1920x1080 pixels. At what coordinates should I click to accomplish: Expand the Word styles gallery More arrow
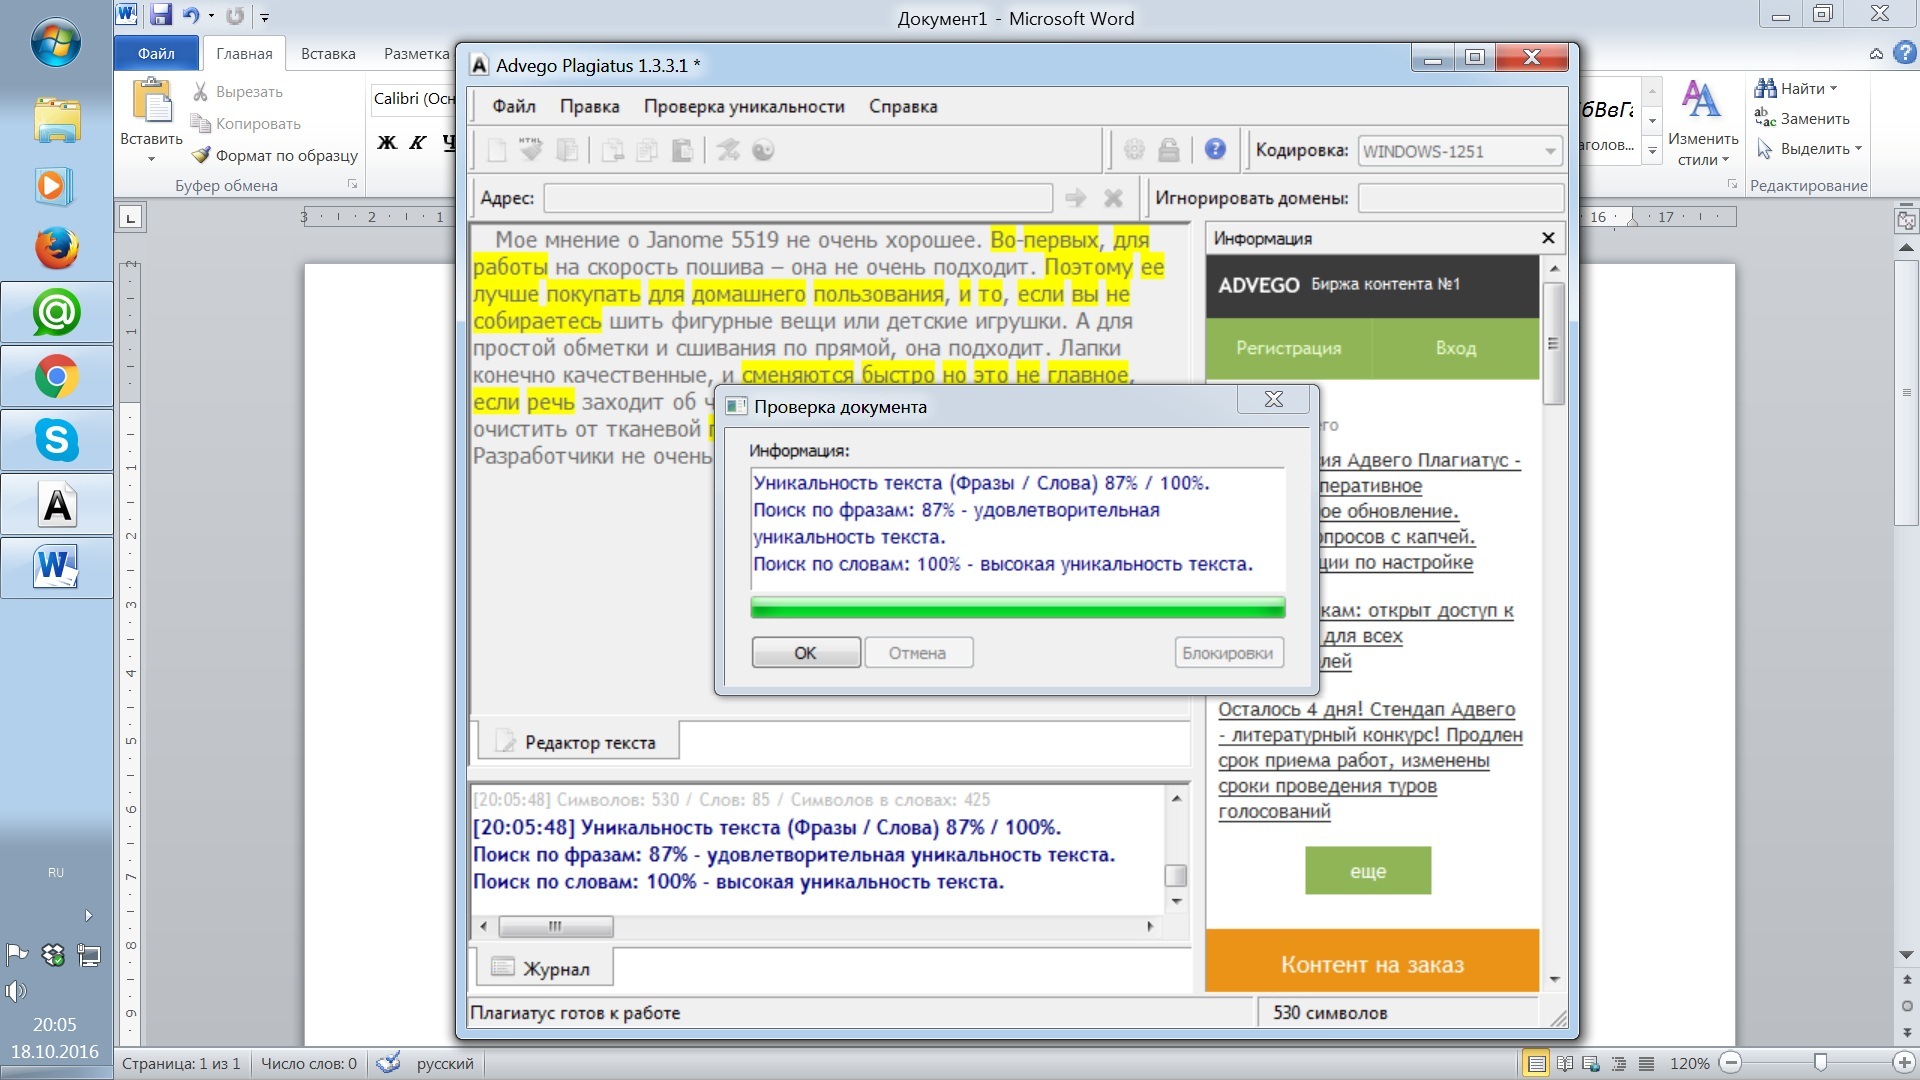pos(1652,151)
